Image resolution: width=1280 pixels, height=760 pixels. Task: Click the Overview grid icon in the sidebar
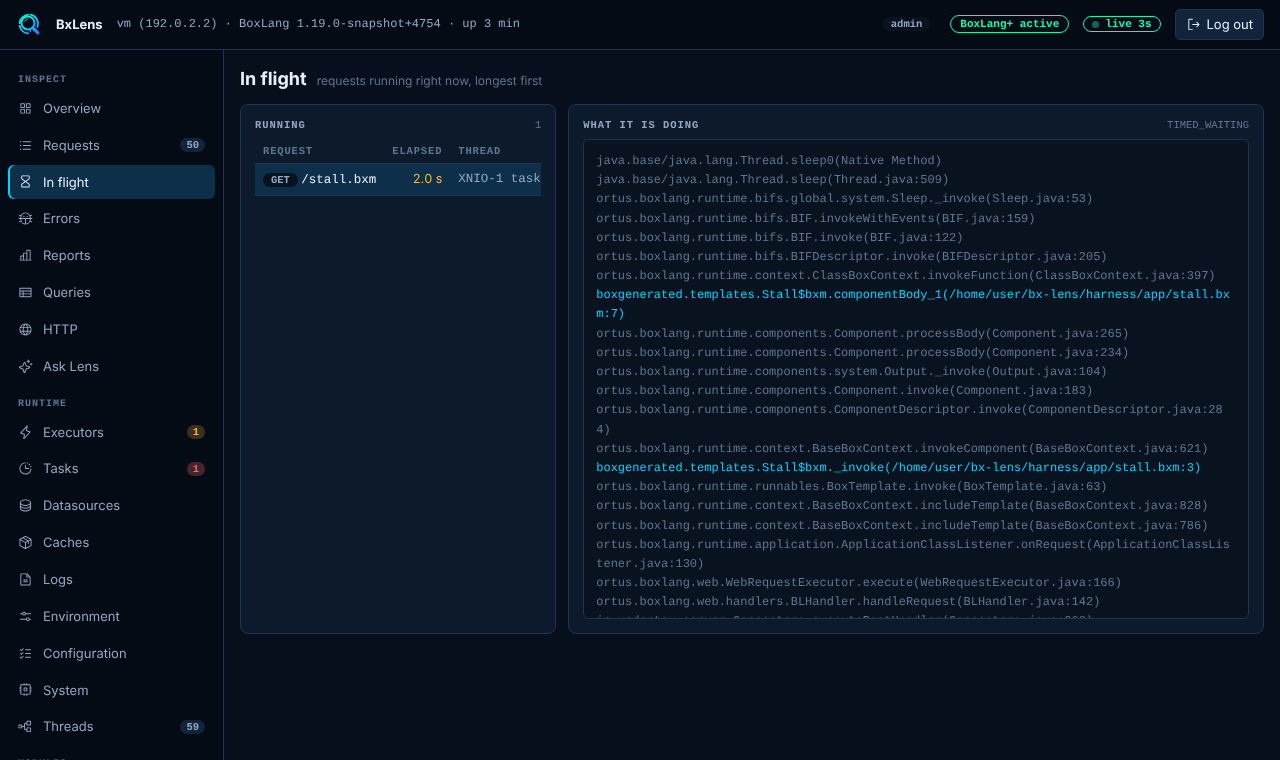pos(25,108)
